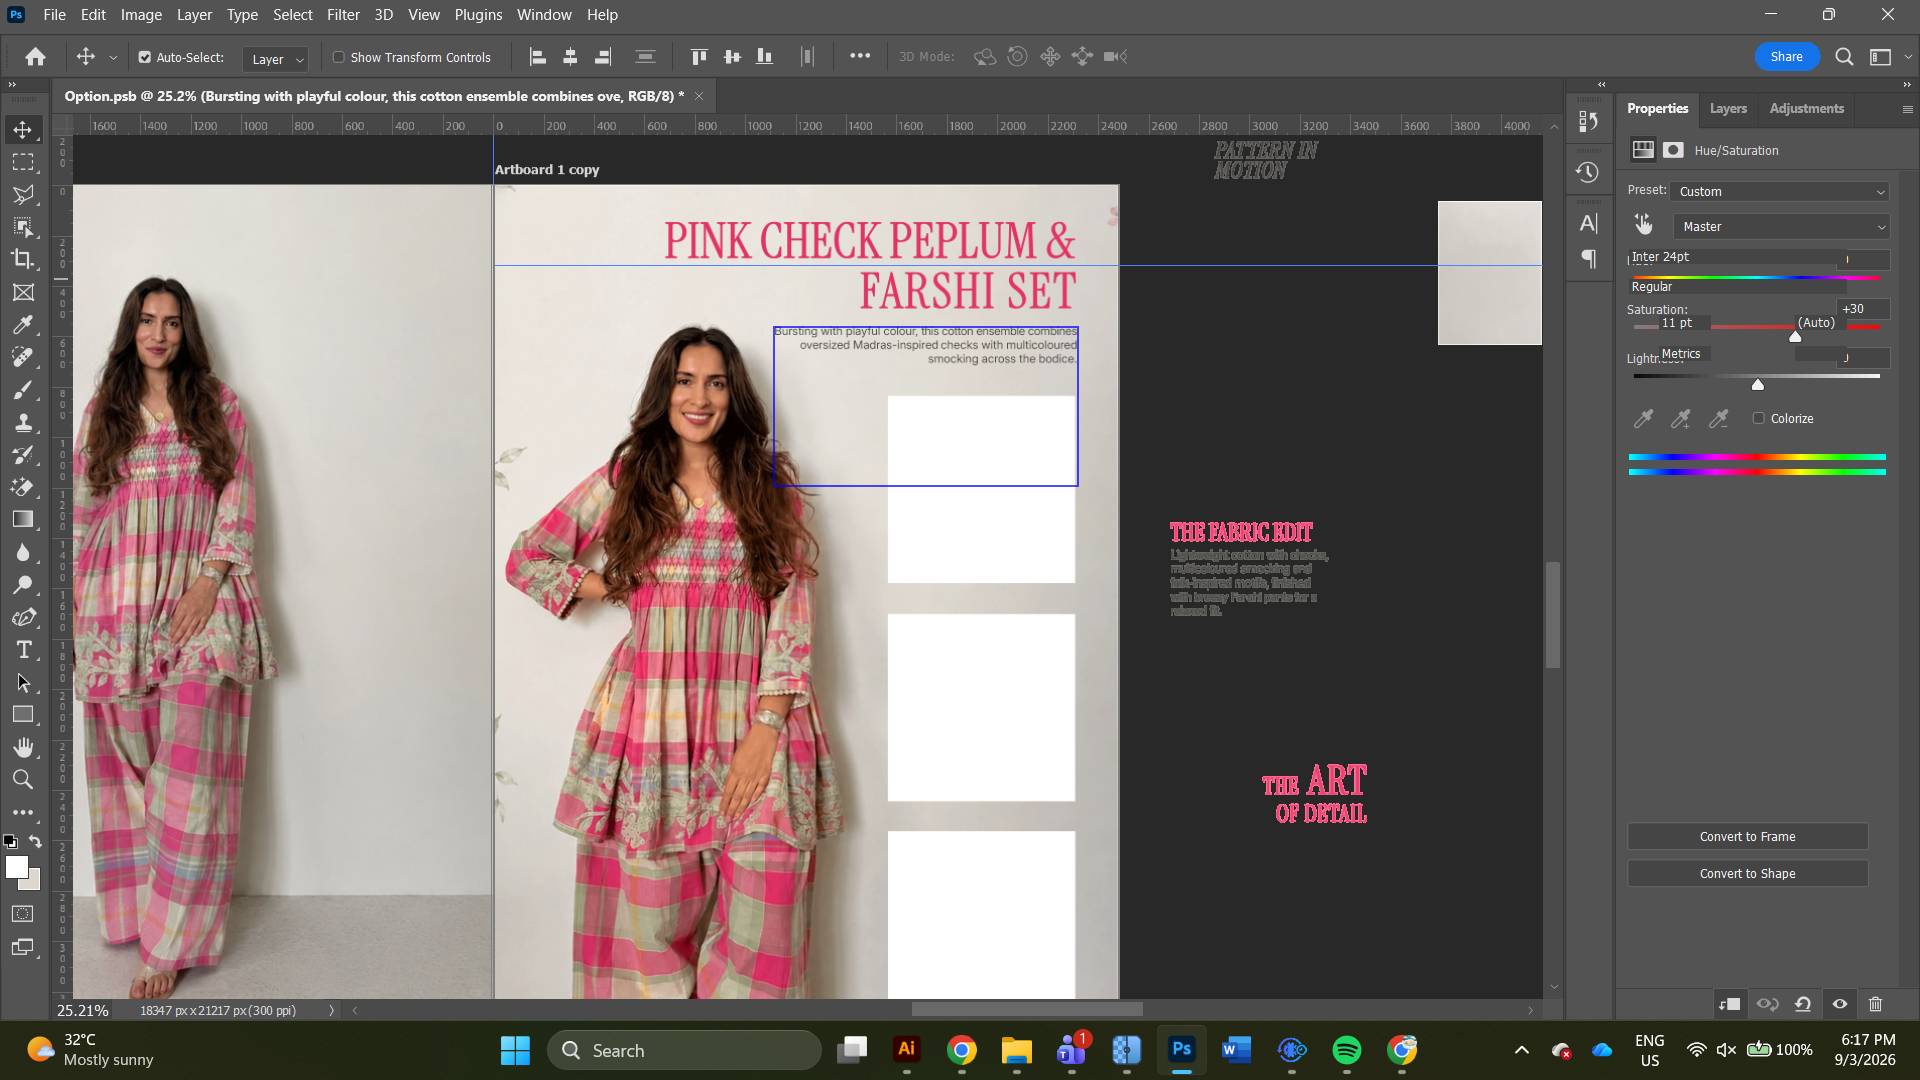
Task: Delete the adjustment layer with trash icon
Action: point(1876,1004)
